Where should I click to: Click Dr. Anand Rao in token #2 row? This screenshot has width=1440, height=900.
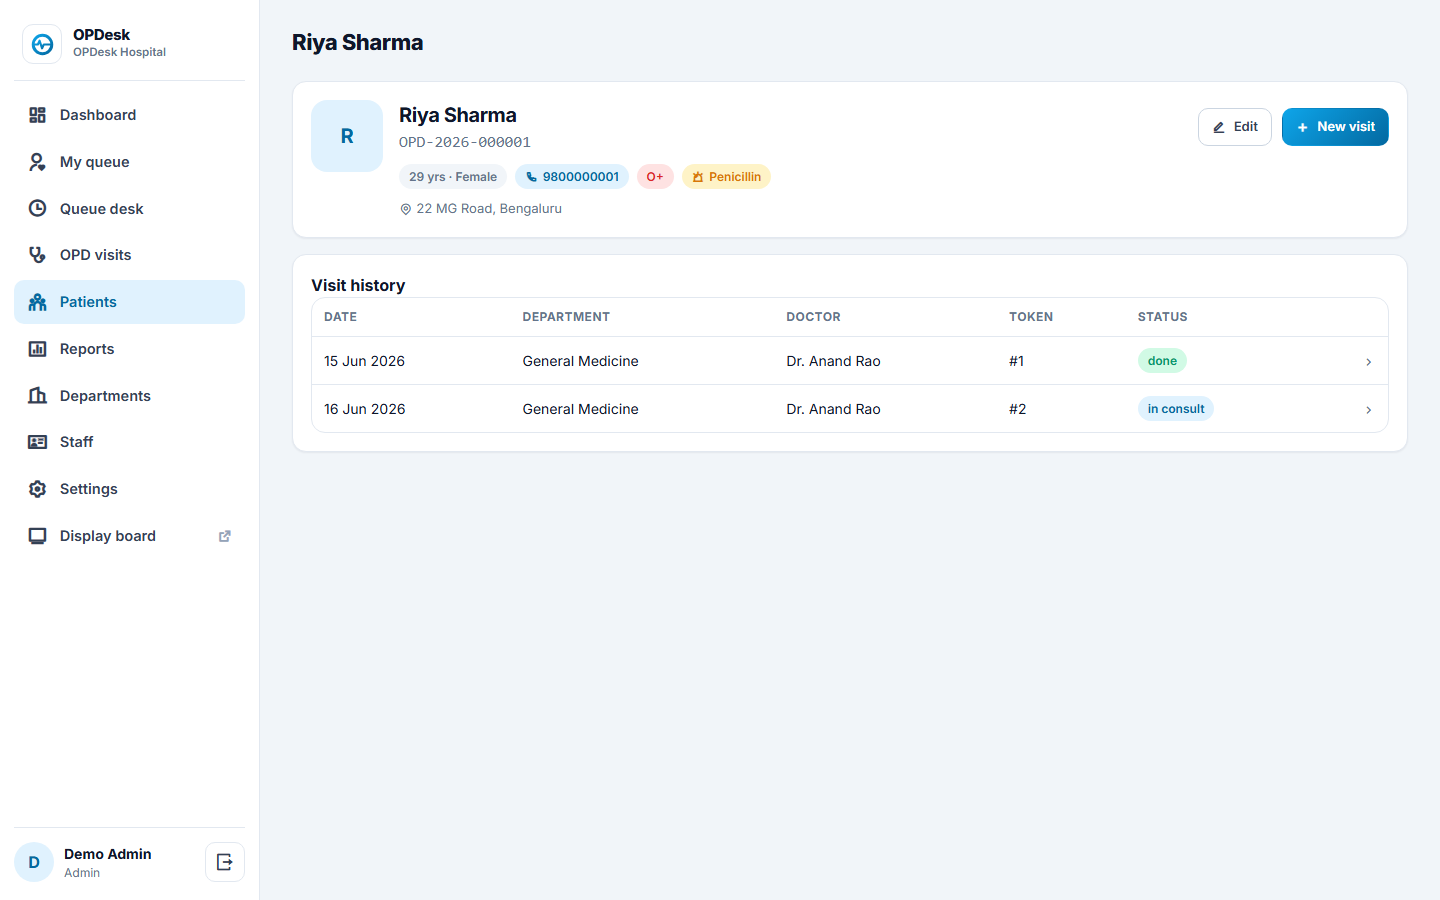pos(834,409)
